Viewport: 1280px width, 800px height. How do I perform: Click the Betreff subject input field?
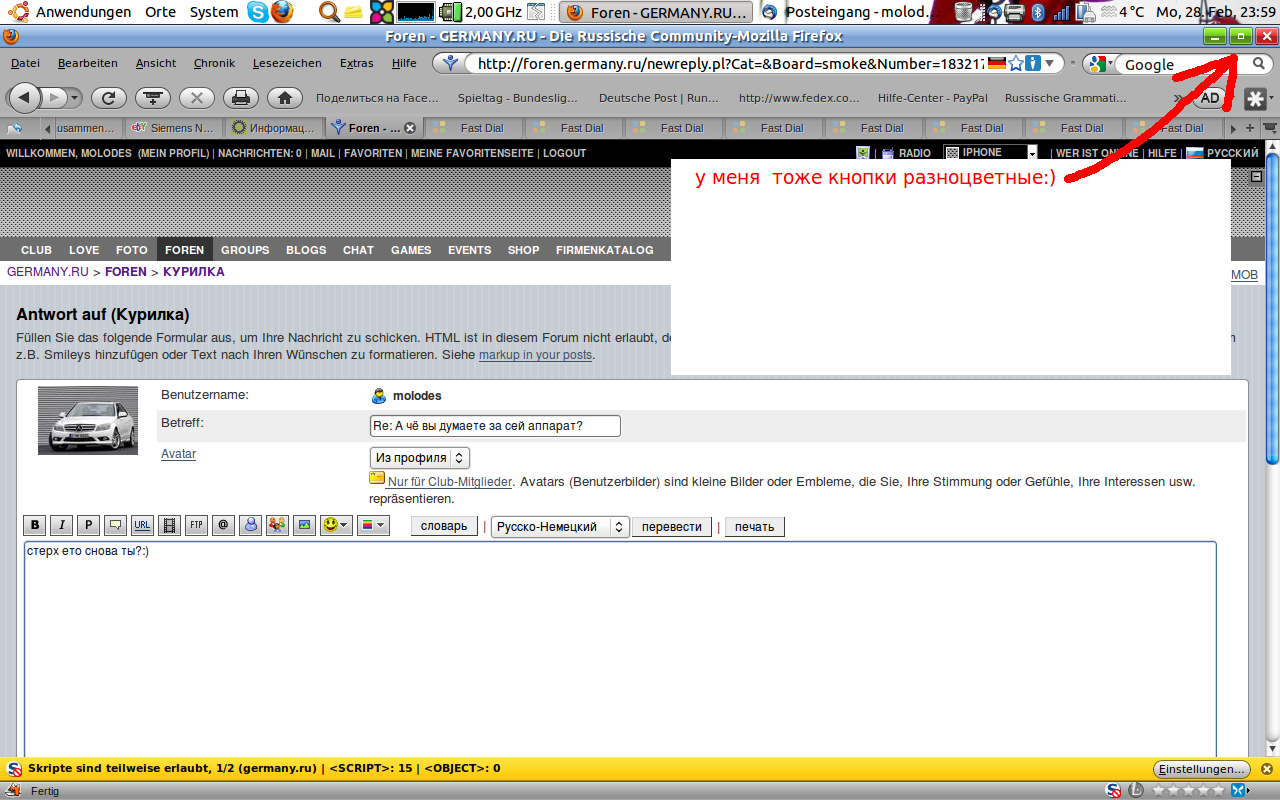[x=495, y=426]
